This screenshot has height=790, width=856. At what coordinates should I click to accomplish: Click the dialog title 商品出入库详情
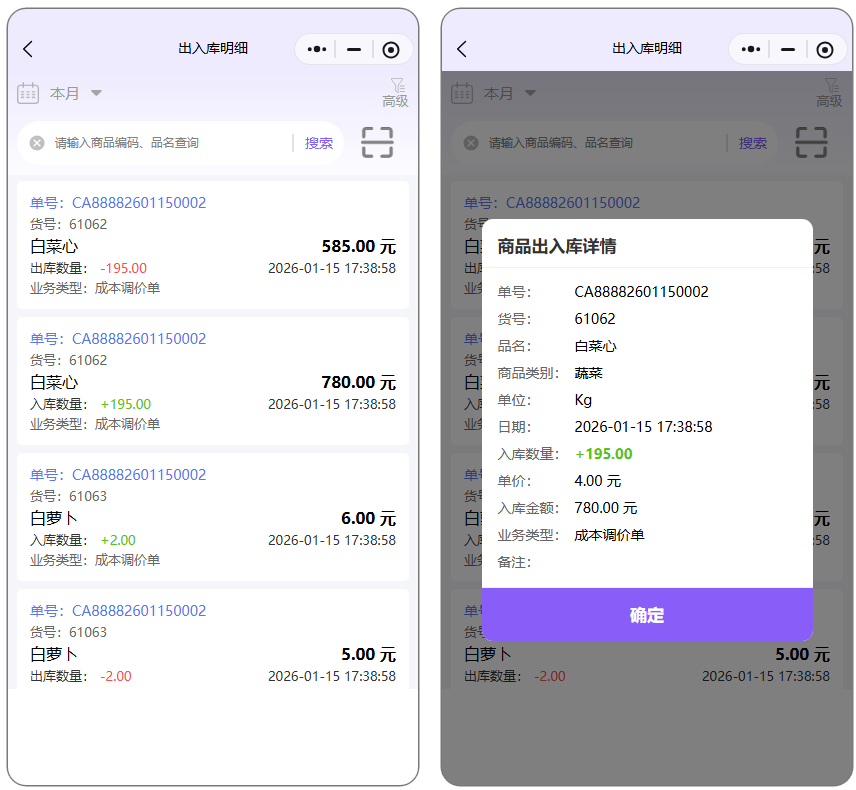557,246
